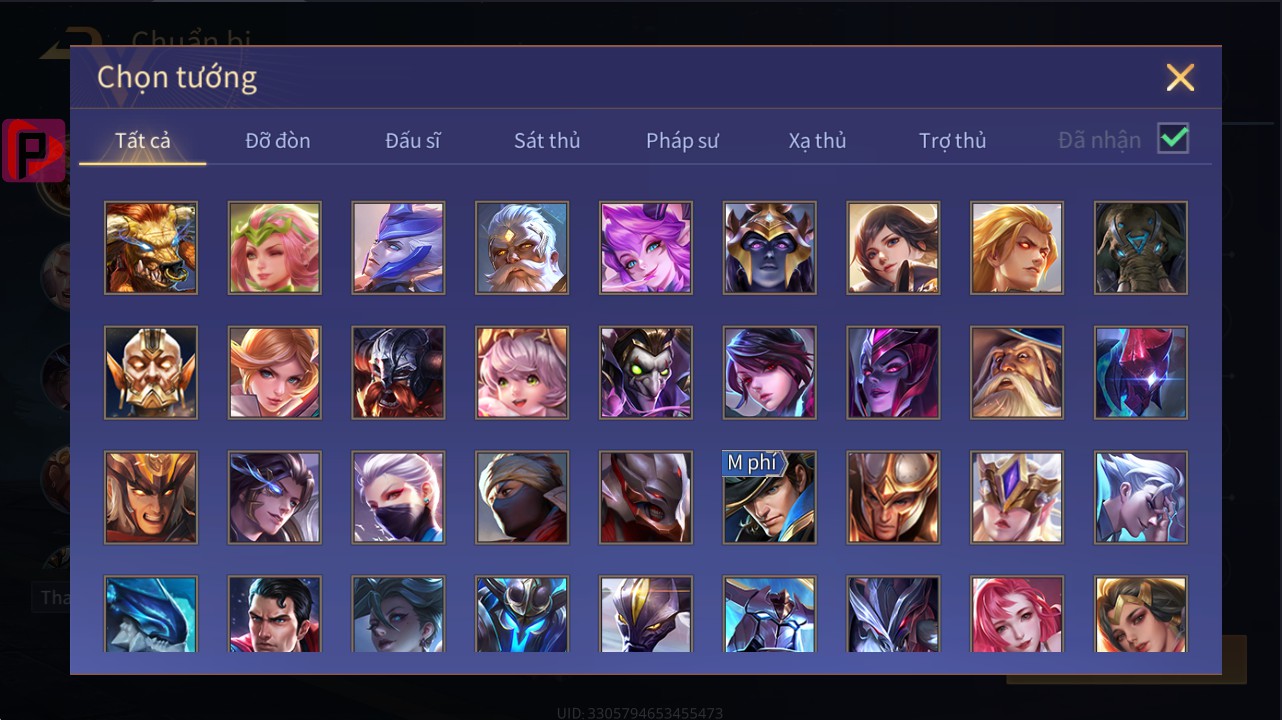Open the Trợ thủ tab
1282x720 pixels.
pyautogui.click(x=953, y=140)
